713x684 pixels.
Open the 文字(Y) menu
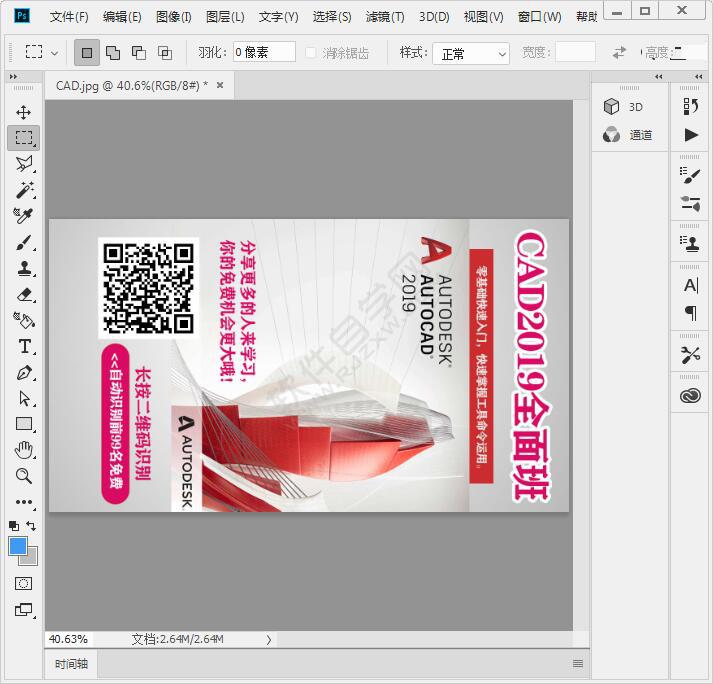278,17
